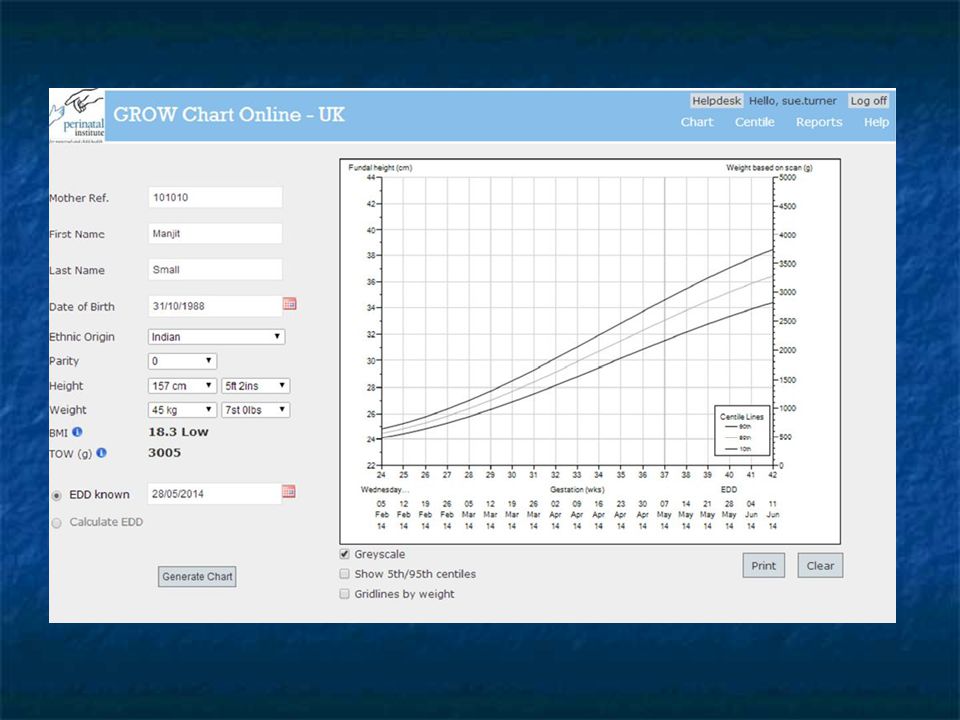Screen dimensions: 960x720
Task: Open the Reports menu item
Action: tap(819, 122)
